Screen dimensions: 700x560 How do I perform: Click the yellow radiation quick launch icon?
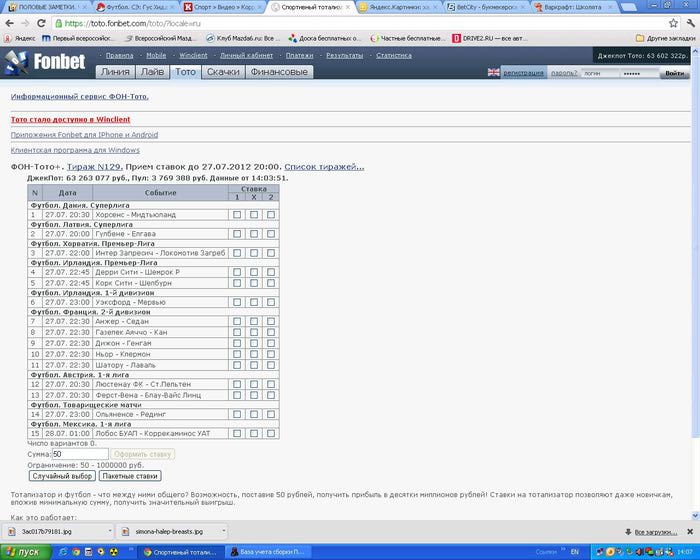point(114,552)
